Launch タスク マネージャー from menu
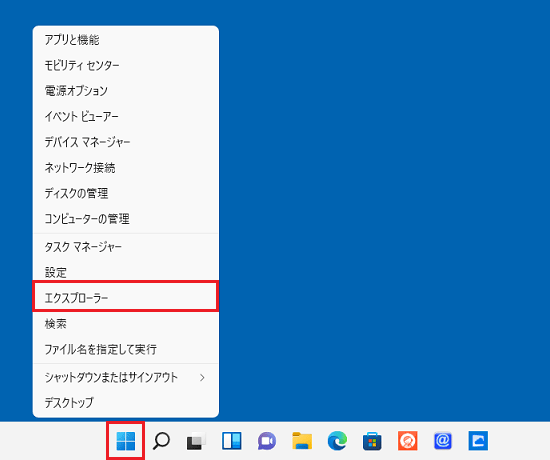 tap(126, 247)
